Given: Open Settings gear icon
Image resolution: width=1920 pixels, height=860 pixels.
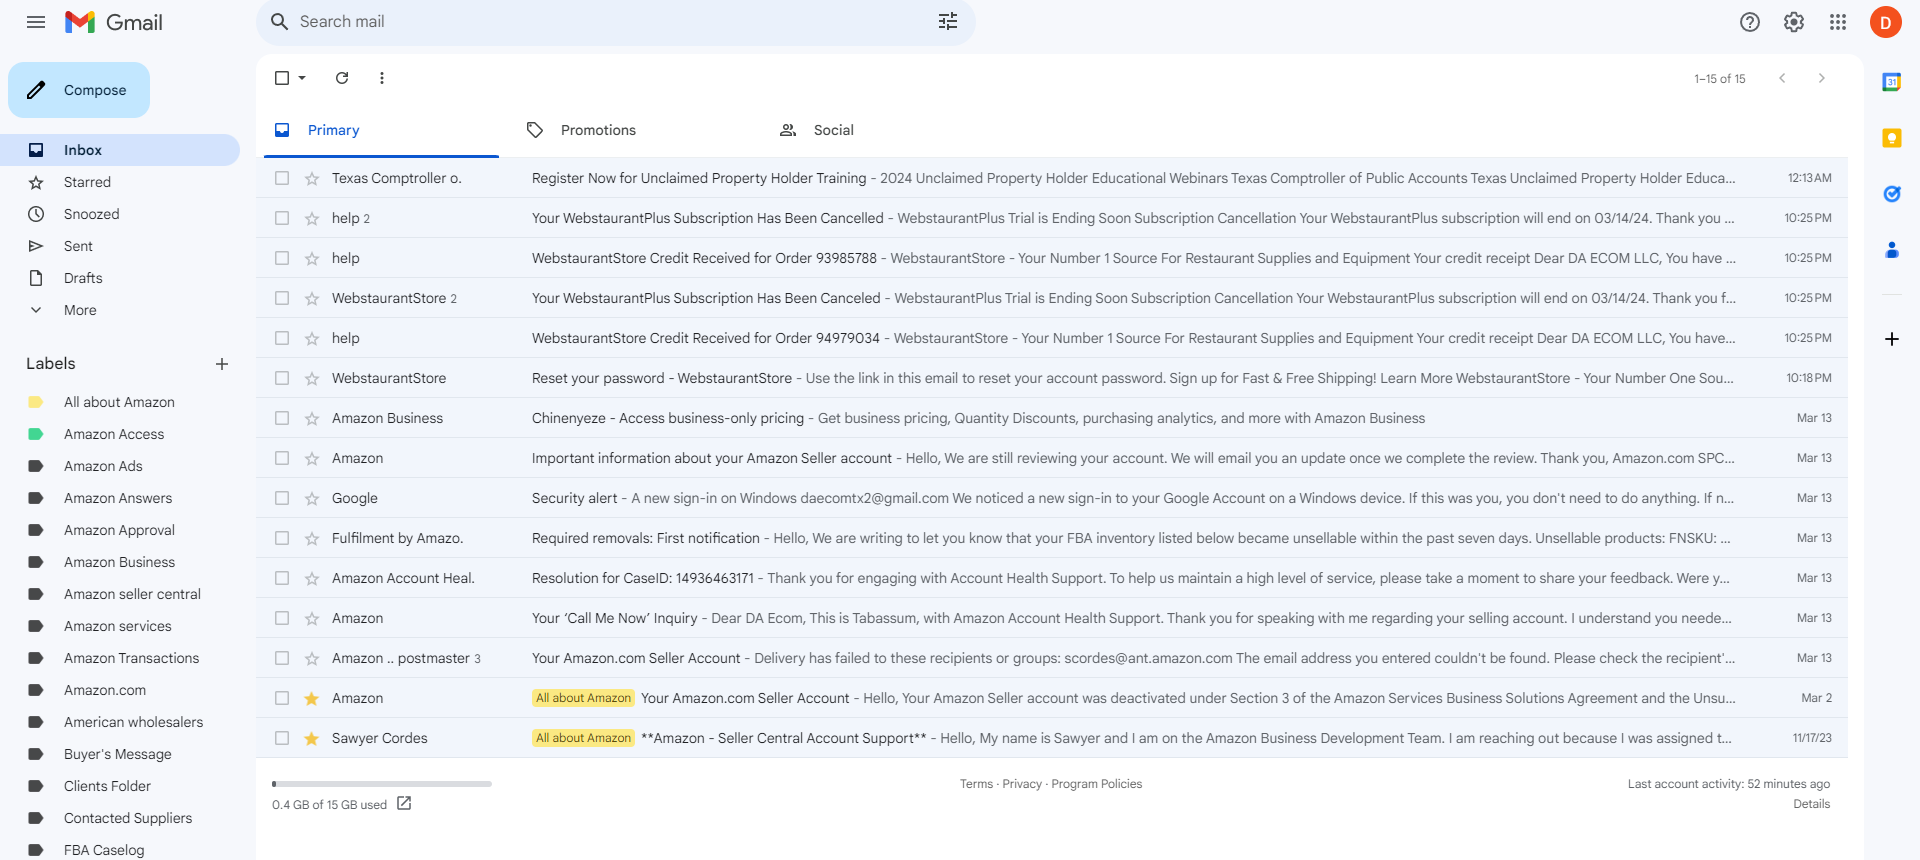Looking at the screenshot, I should click(x=1794, y=22).
